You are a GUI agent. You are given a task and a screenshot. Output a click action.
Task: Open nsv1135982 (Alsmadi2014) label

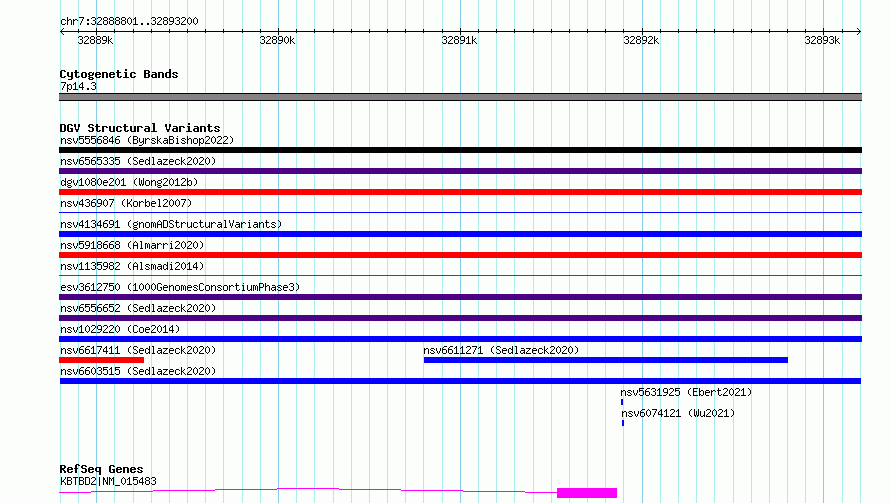click(132, 266)
